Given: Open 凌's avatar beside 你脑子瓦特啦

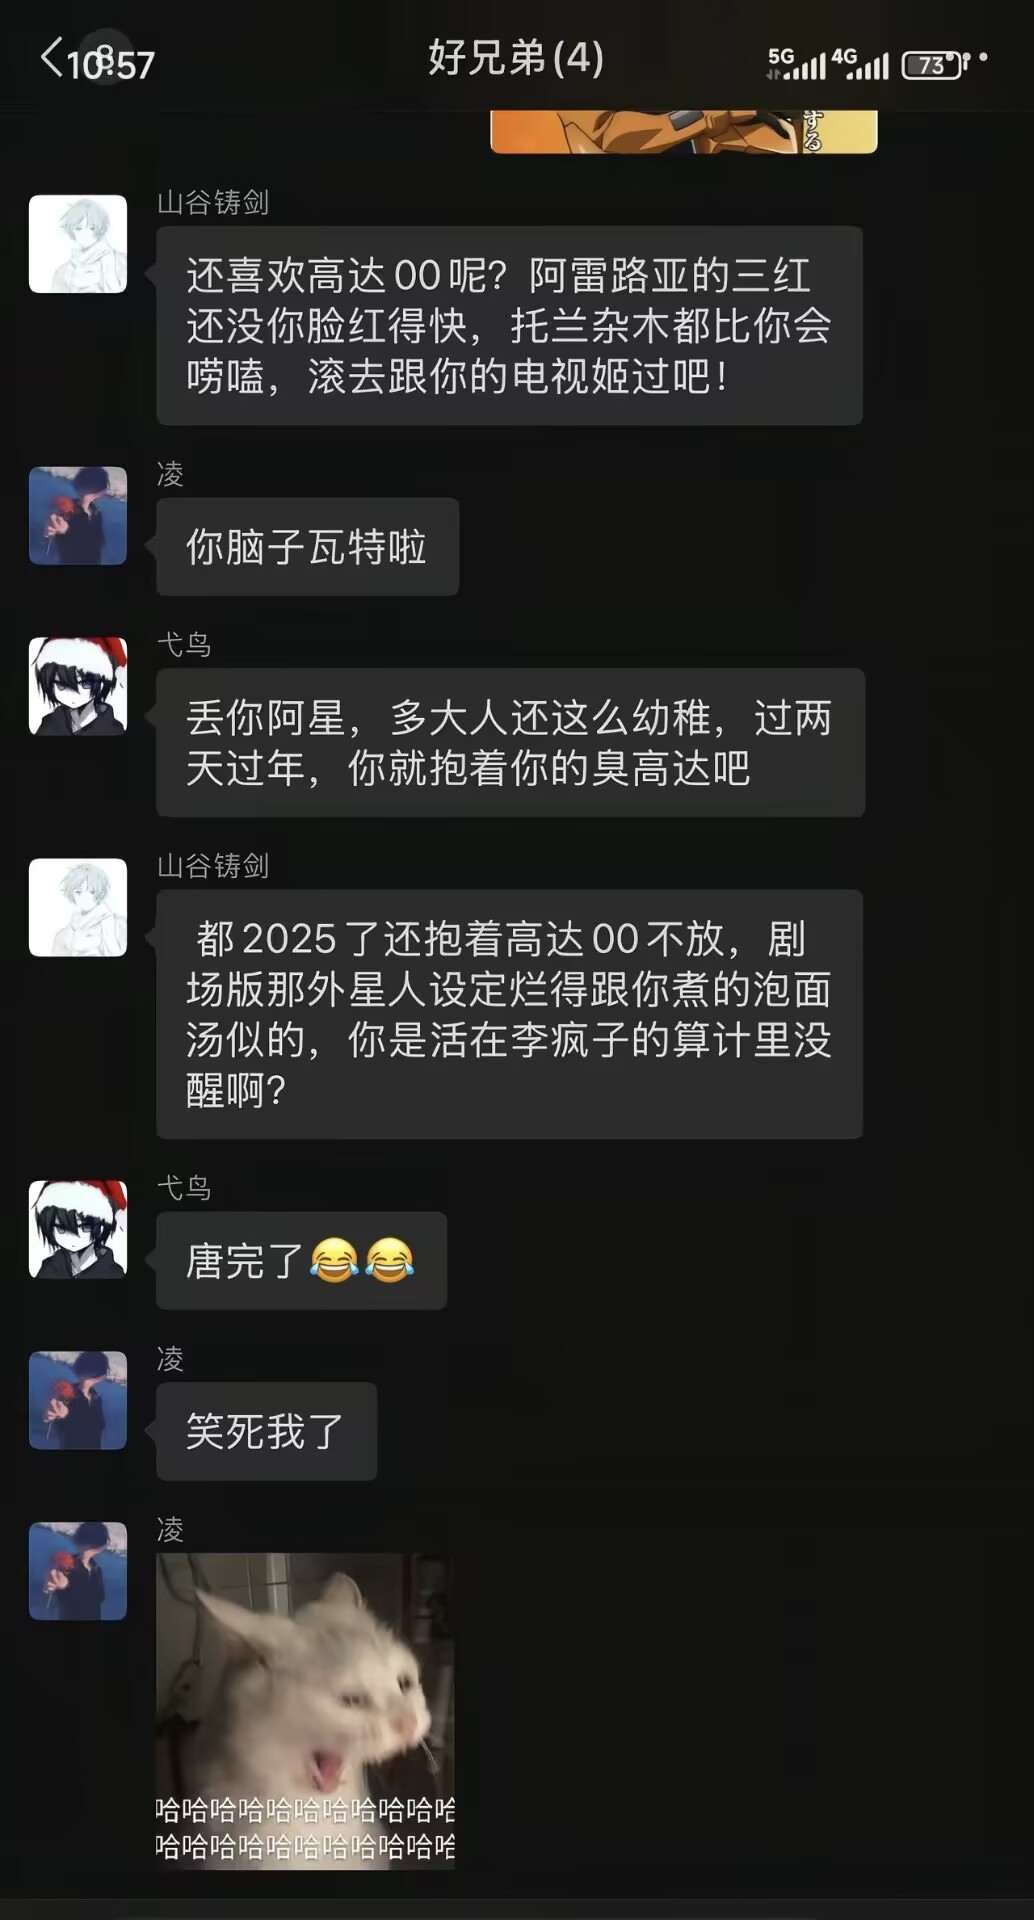Looking at the screenshot, I should tap(78, 516).
